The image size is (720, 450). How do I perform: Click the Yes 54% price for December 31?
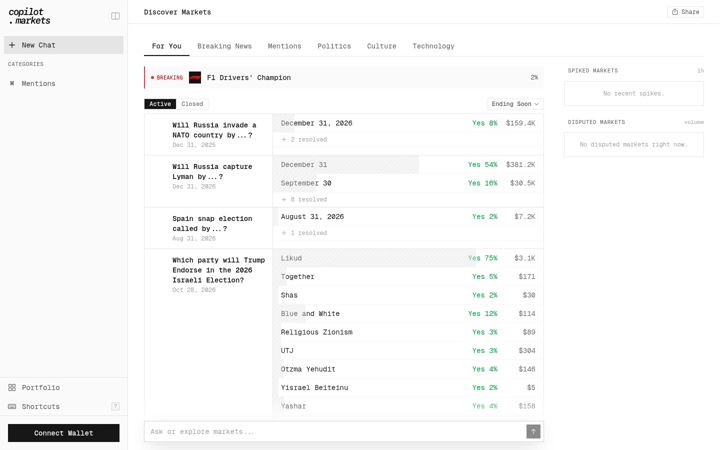[483, 165]
